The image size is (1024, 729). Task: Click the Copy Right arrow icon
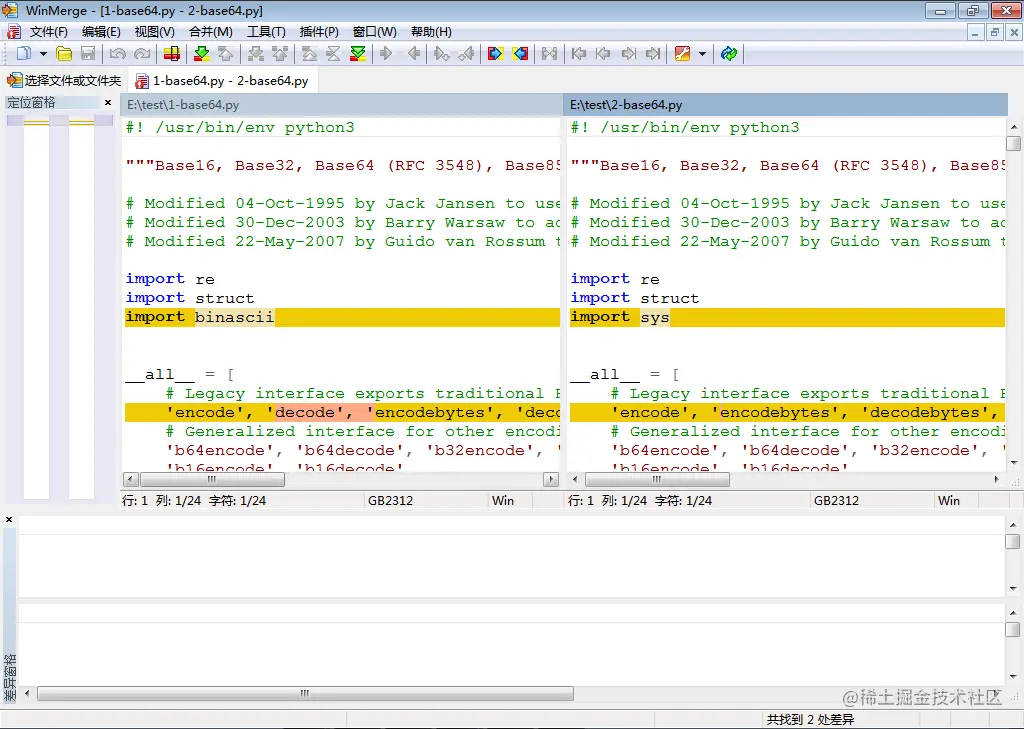tap(386, 54)
